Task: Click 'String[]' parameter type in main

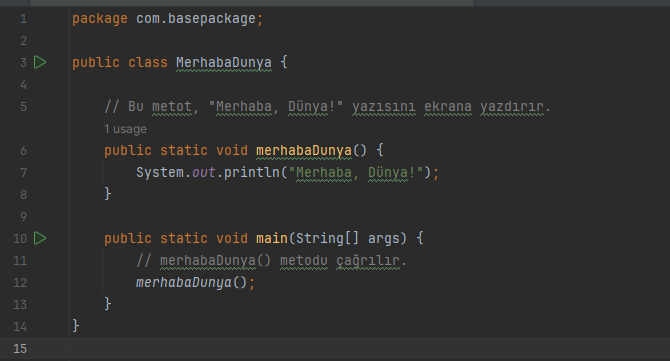Action: 328,238
